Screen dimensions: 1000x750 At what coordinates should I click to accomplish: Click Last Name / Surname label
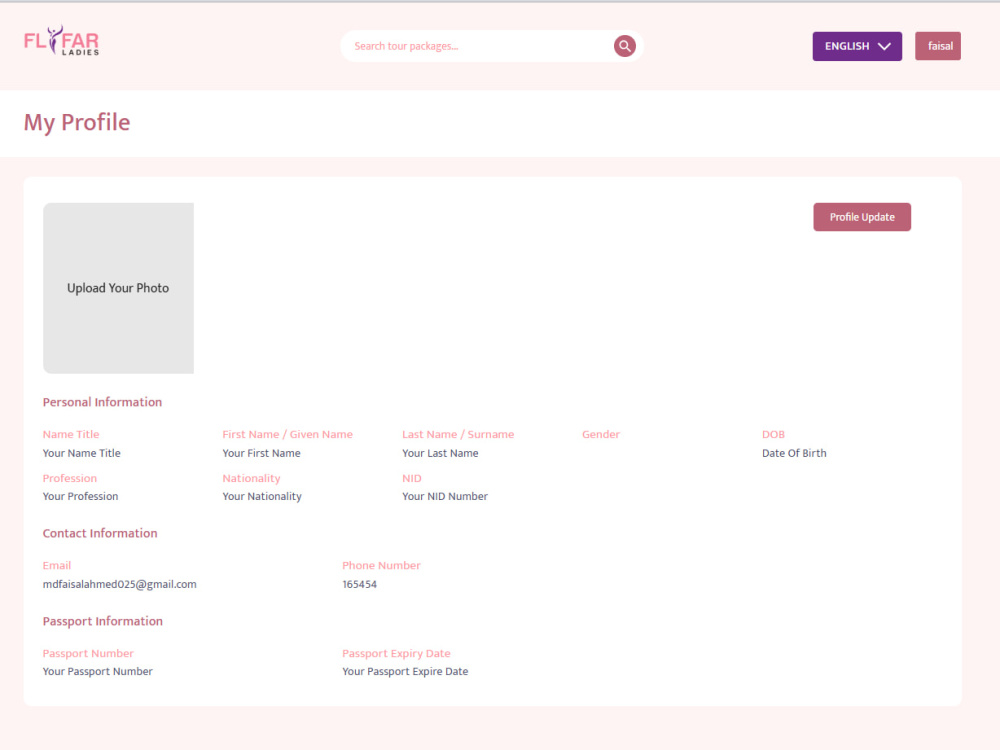(458, 434)
